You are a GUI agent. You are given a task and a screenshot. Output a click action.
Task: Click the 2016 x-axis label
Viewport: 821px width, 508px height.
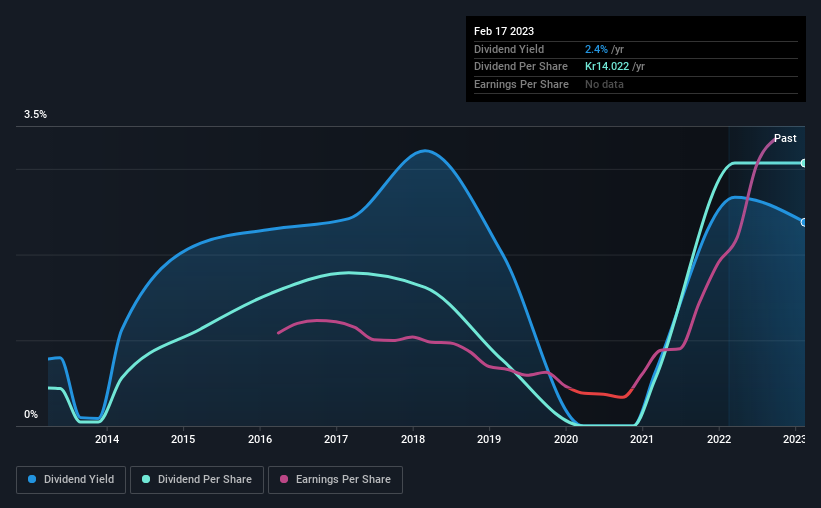pos(260,439)
